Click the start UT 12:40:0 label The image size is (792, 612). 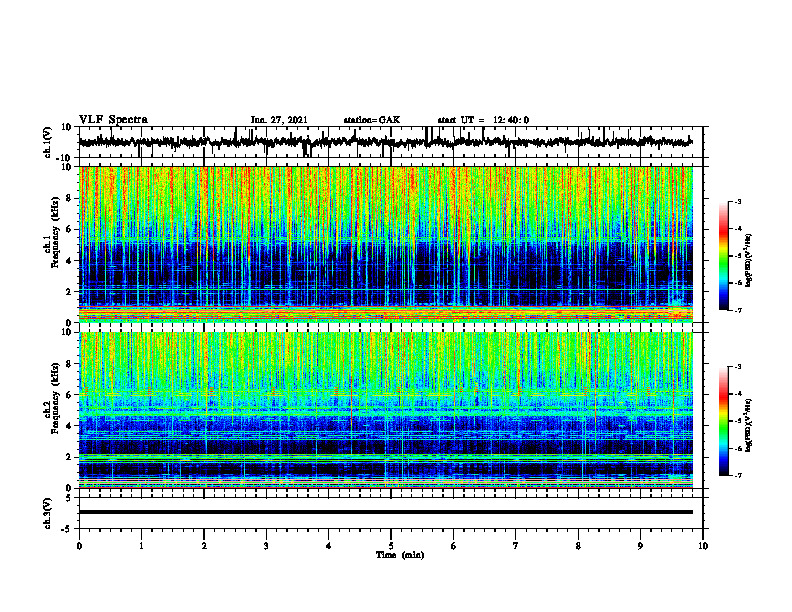pyautogui.click(x=483, y=120)
